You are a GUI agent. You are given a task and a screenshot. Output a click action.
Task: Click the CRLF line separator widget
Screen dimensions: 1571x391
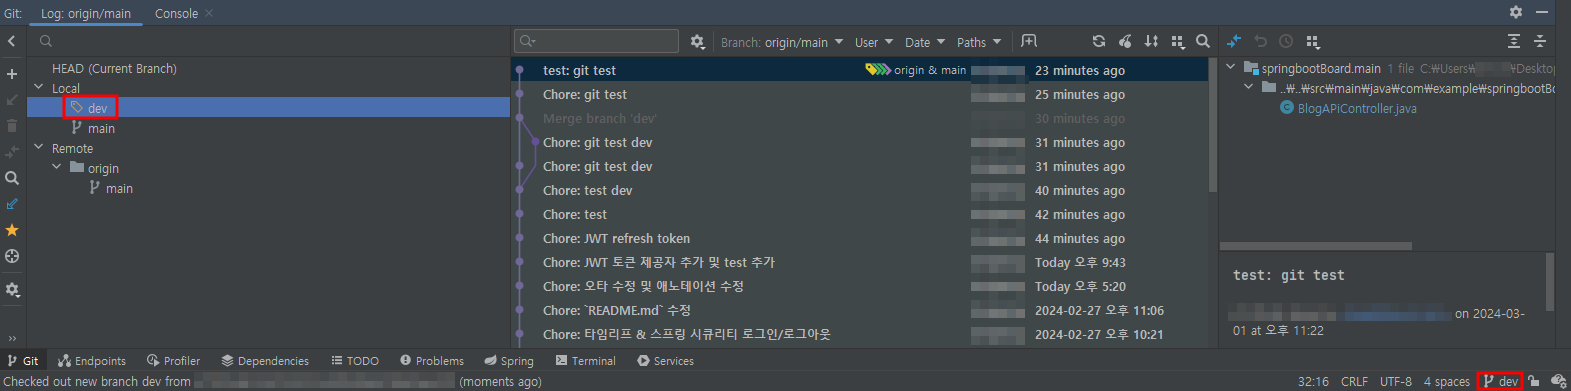(1354, 381)
